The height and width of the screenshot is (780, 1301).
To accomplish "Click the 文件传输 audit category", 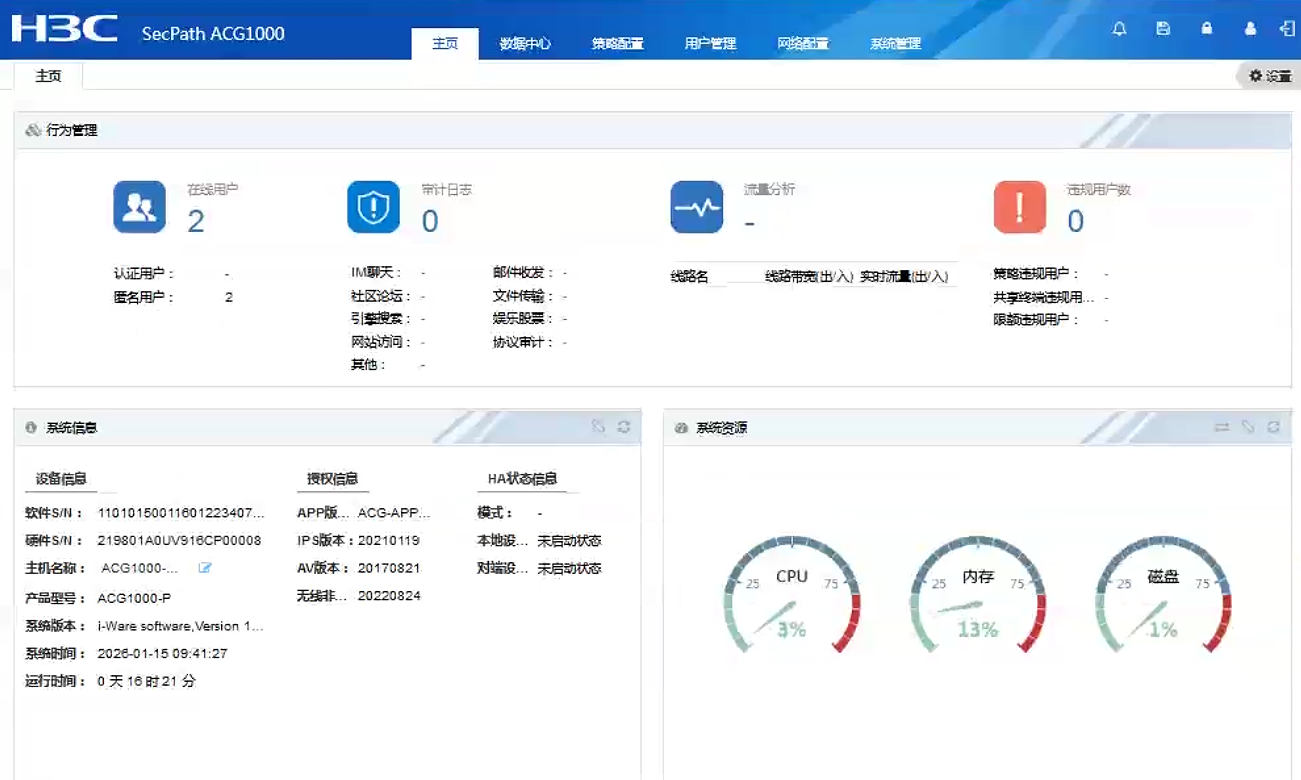I will coord(523,296).
